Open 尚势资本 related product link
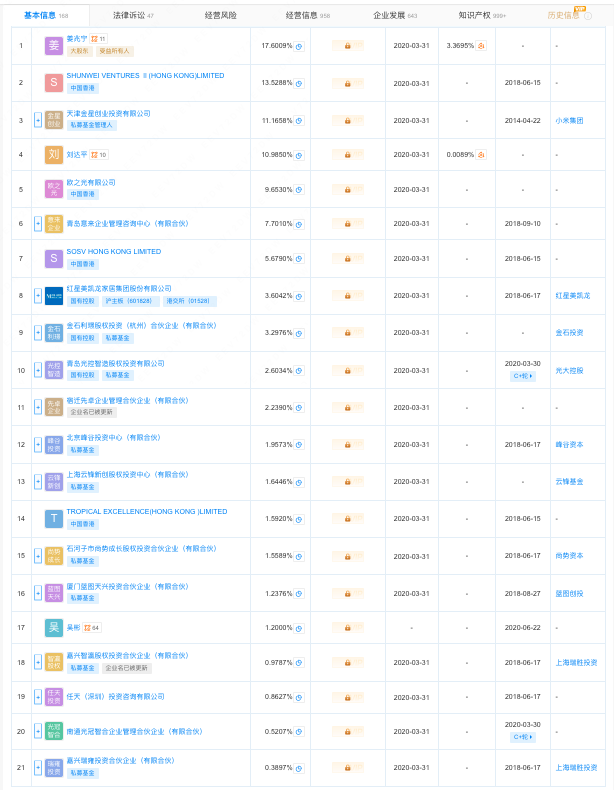Screen dimensions: 614x790 click(x=569, y=556)
